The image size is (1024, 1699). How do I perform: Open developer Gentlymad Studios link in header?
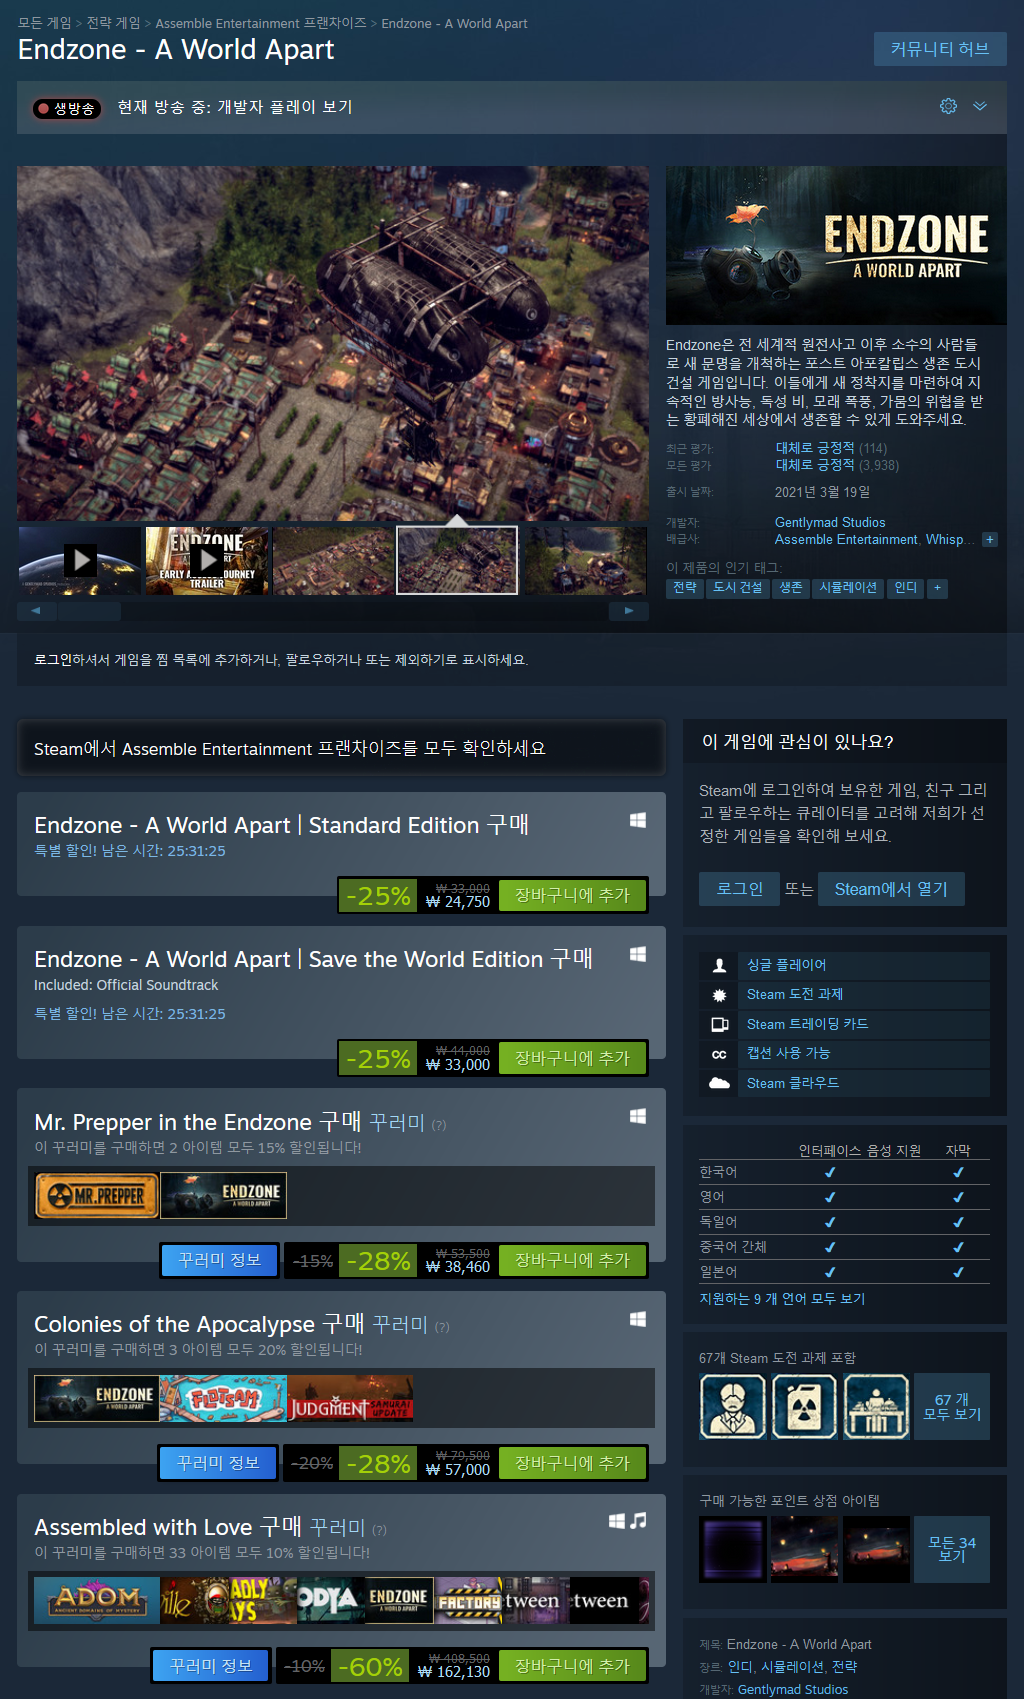pyautogui.click(x=830, y=522)
